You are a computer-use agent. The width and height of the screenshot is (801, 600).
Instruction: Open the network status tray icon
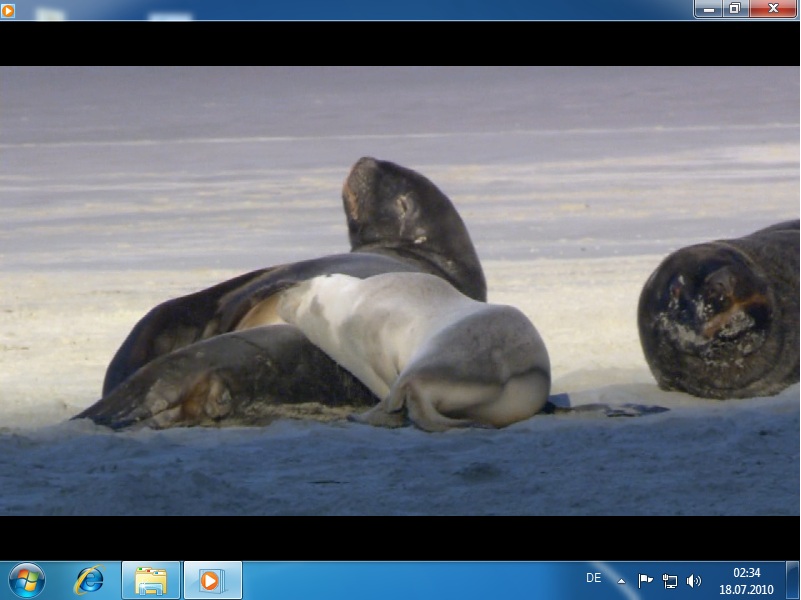point(669,581)
